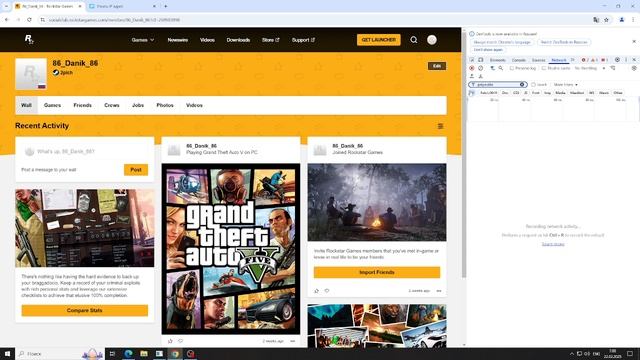Go back in the browser
This screenshot has width=640, height=360.
(7, 20)
